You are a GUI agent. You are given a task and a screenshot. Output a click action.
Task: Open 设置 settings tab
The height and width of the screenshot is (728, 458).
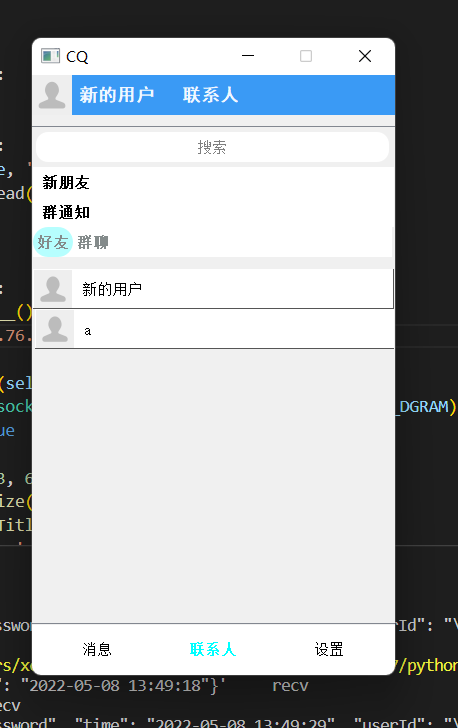[x=329, y=649]
